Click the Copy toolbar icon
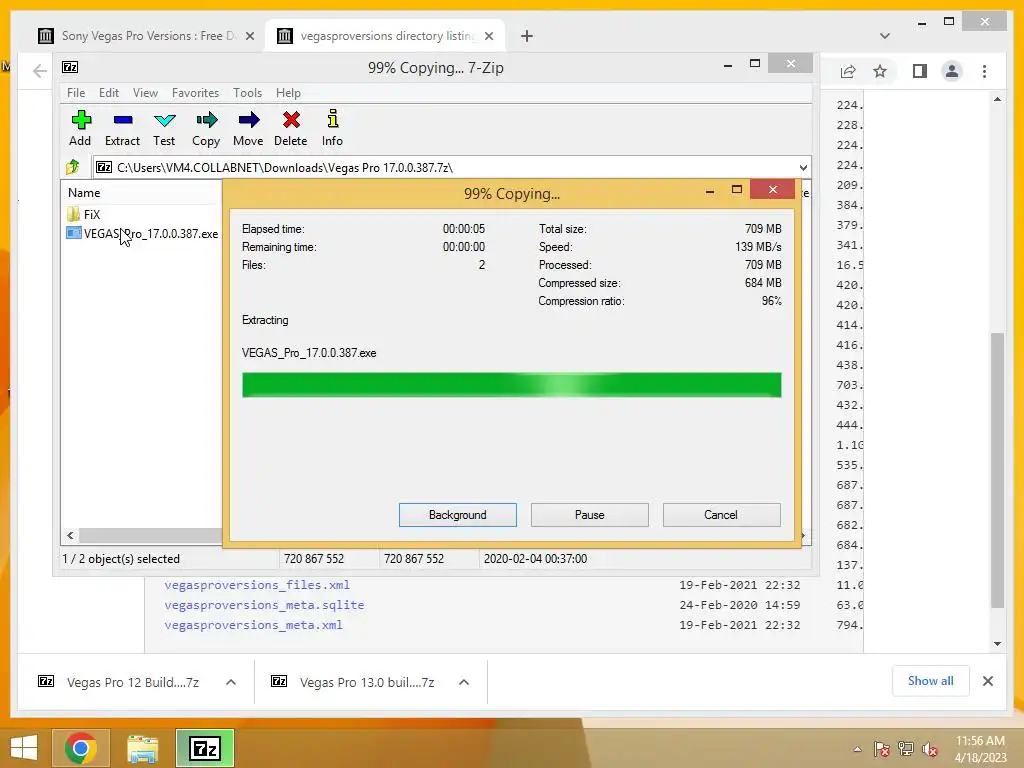This screenshot has height=768, width=1024. [206, 128]
